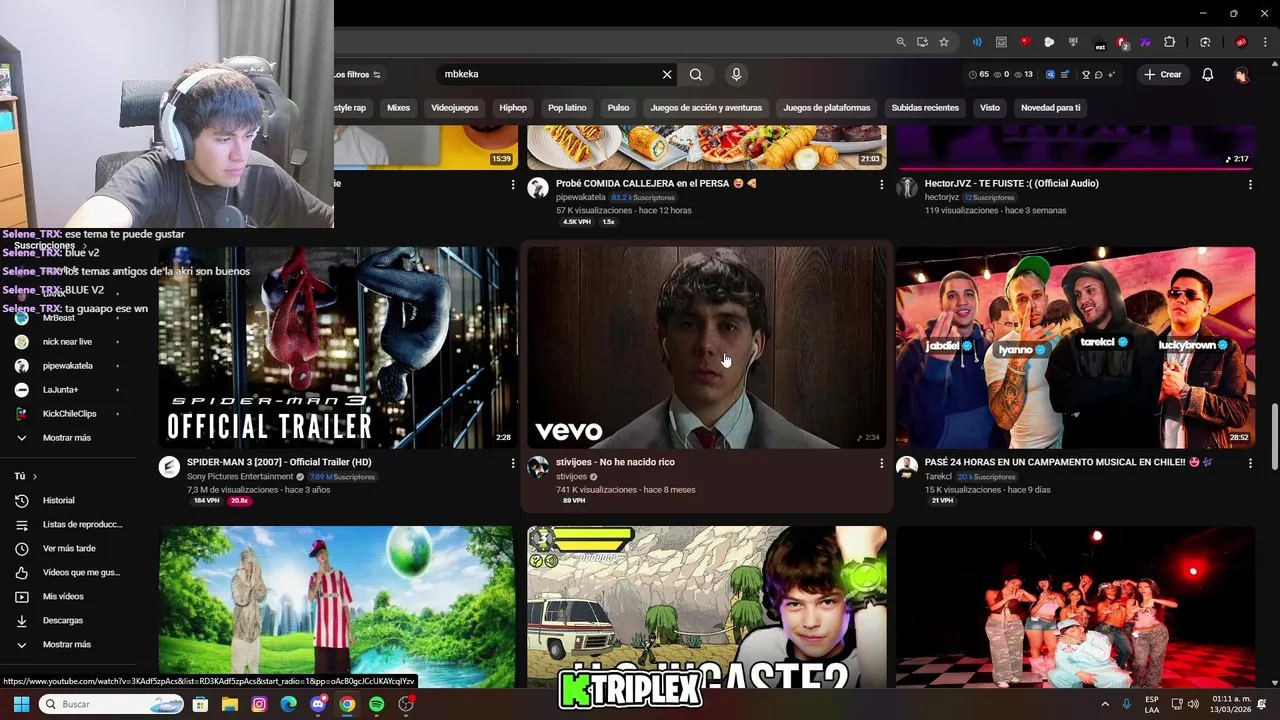Select the Juegos de plataformas chip
The width and height of the screenshot is (1280, 720).
coord(827,107)
